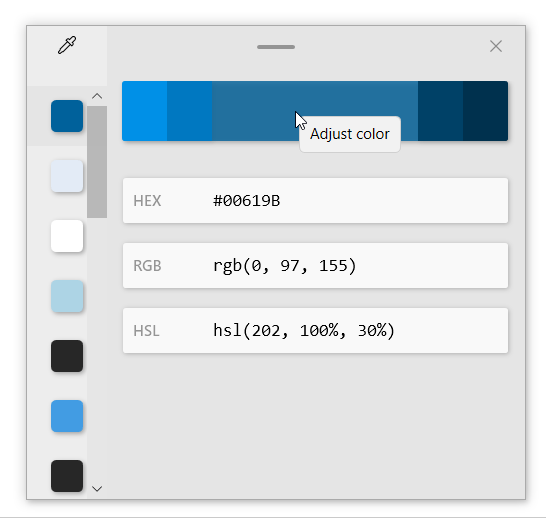
Task: Select the first black history swatch
Action: [x=67, y=356]
